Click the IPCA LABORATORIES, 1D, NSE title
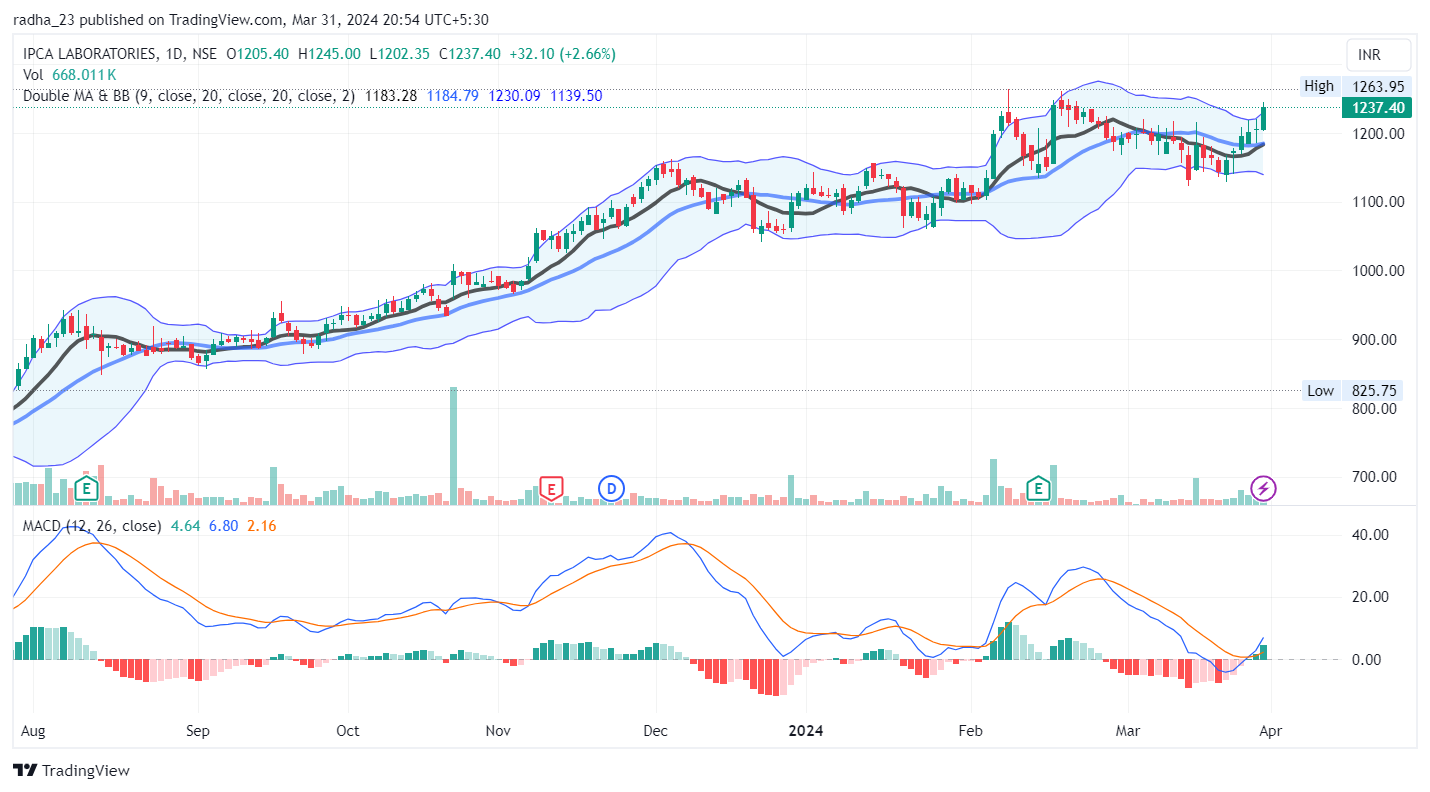 (119, 54)
